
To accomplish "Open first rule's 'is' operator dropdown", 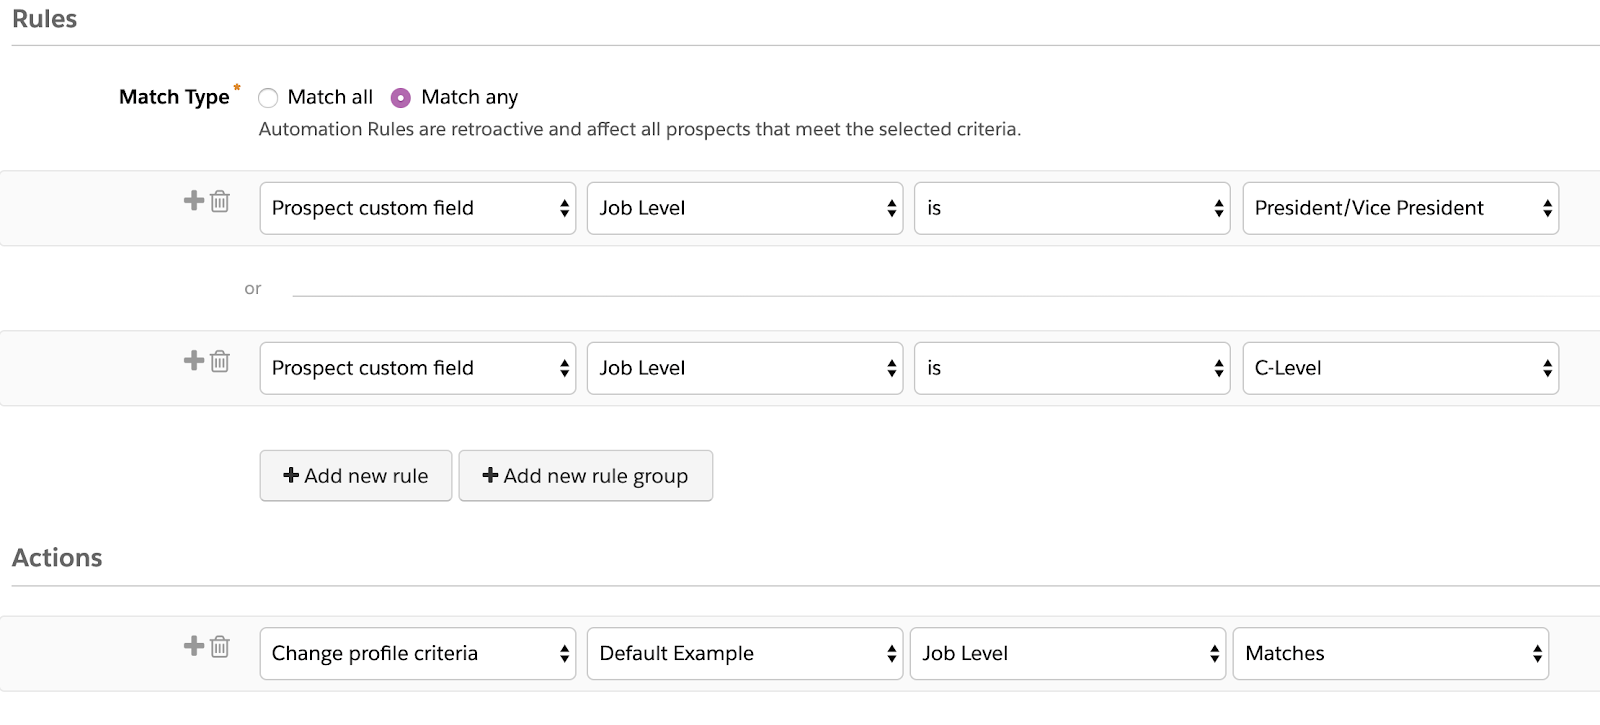I will pyautogui.click(x=1071, y=208).
